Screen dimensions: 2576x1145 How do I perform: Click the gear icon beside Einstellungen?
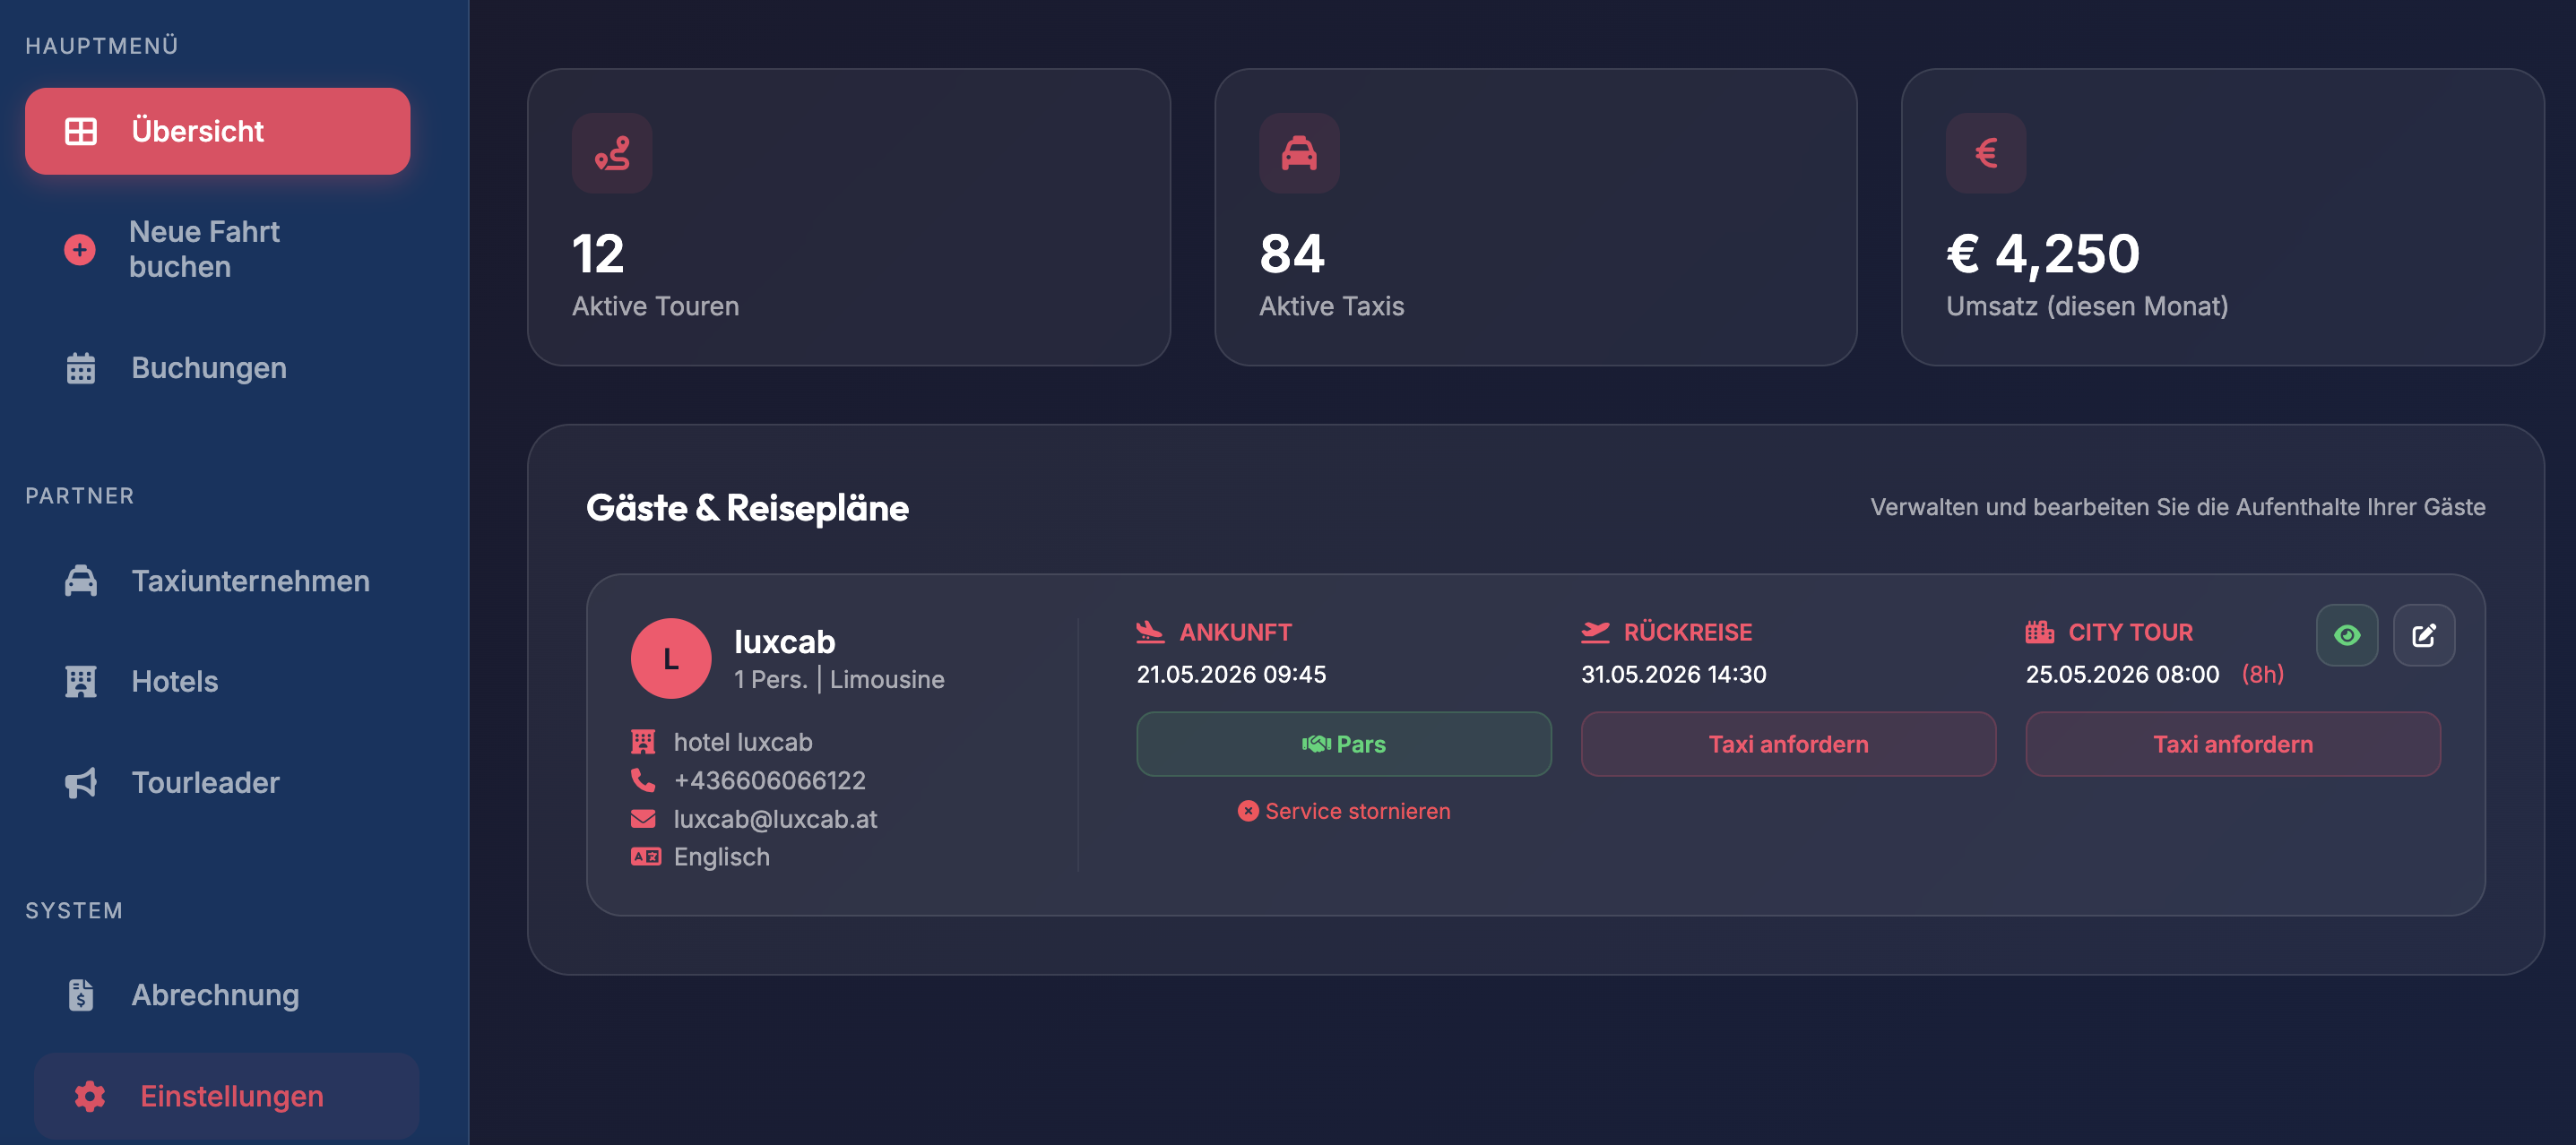point(90,1096)
